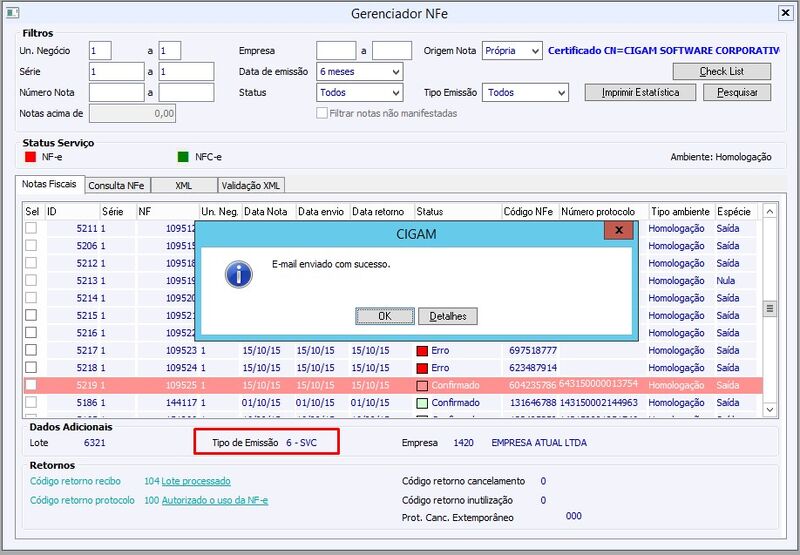Click the second Un. Negócio input field

[x=169, y=51]
